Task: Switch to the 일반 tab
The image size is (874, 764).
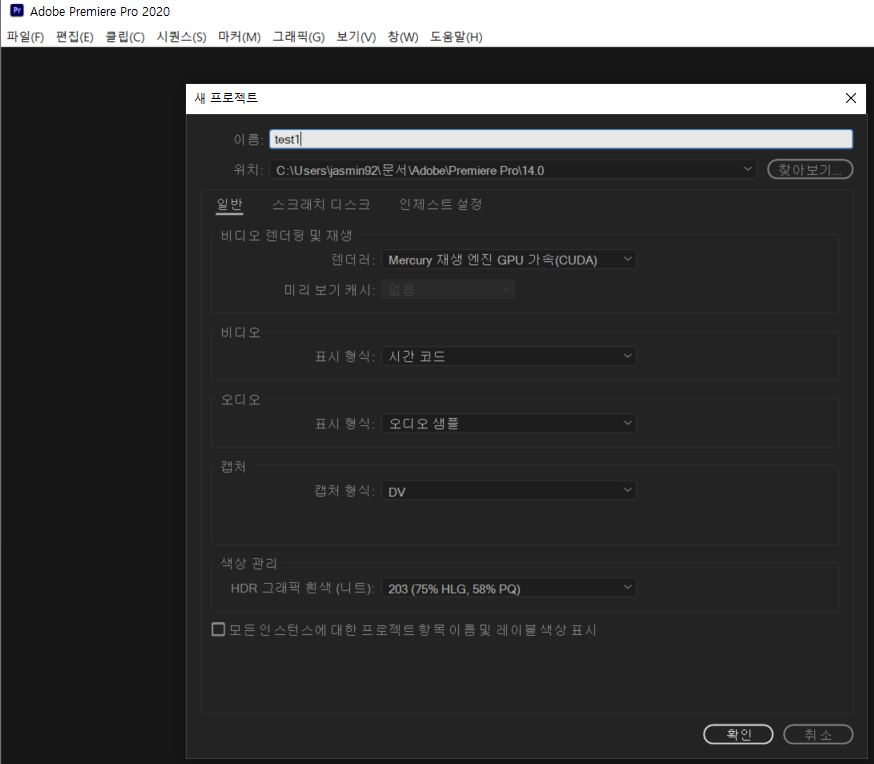Action: click(x=230, y=205)
